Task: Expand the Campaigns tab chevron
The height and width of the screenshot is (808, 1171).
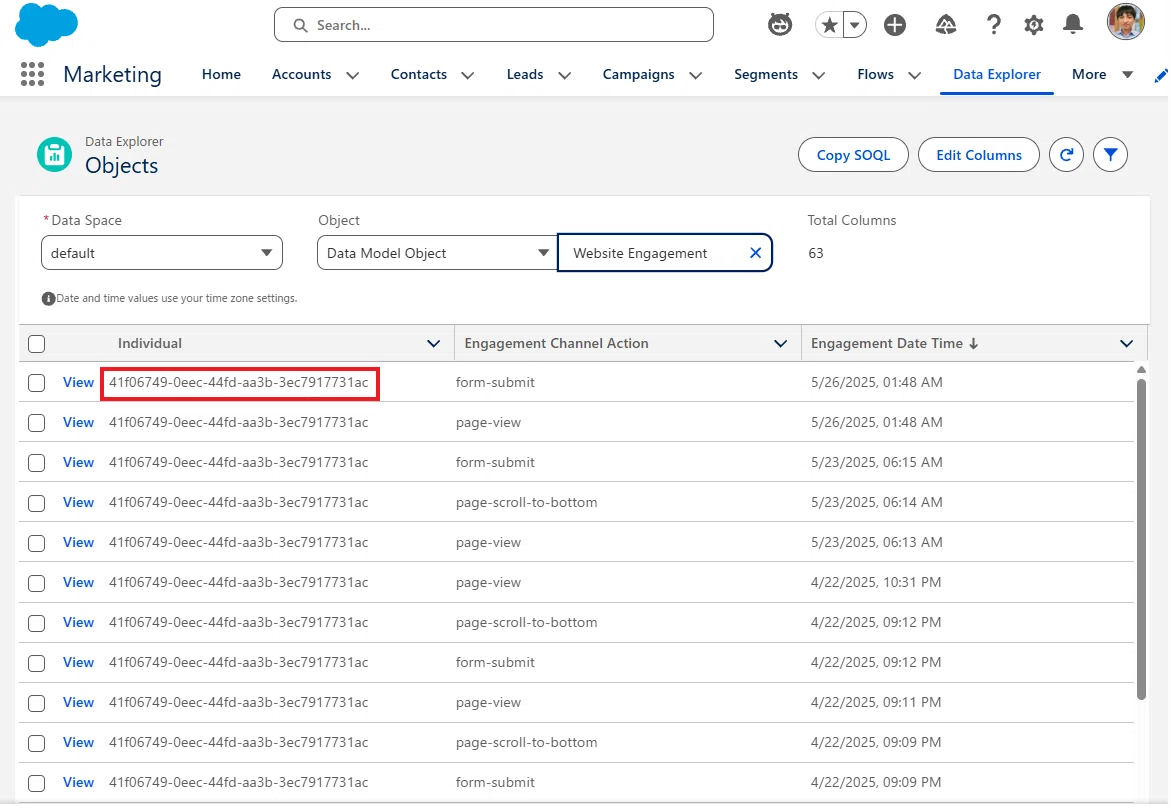Action: (x=695, y=75)
